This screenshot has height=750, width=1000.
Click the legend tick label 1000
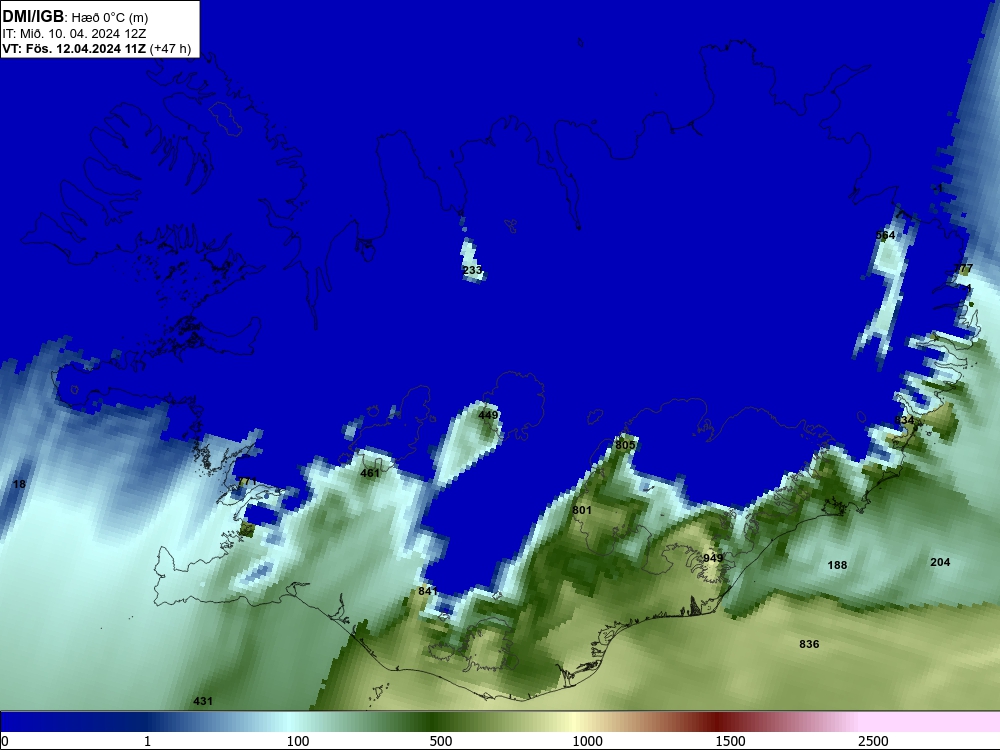point(587,740)
